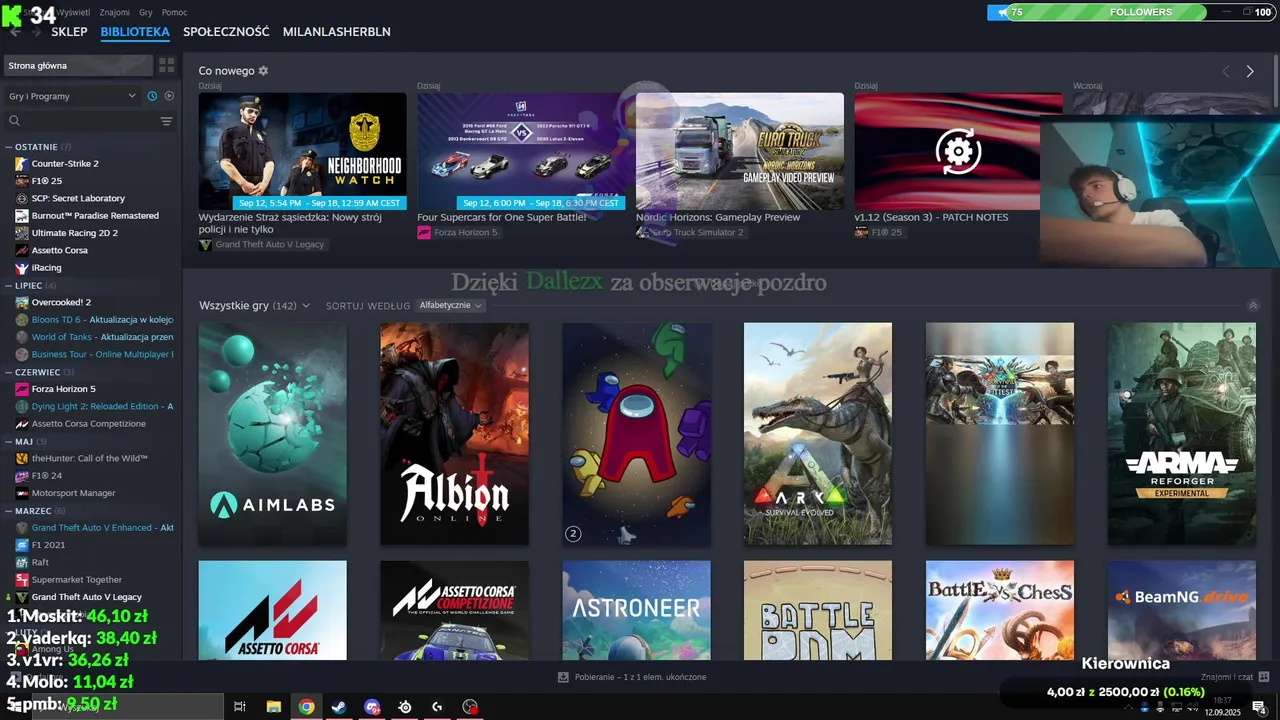This screenshot has height=720, width=1280.
Task: Go back with the navigation back arrow
Action: pyautogui.click(x=14, y=32)
